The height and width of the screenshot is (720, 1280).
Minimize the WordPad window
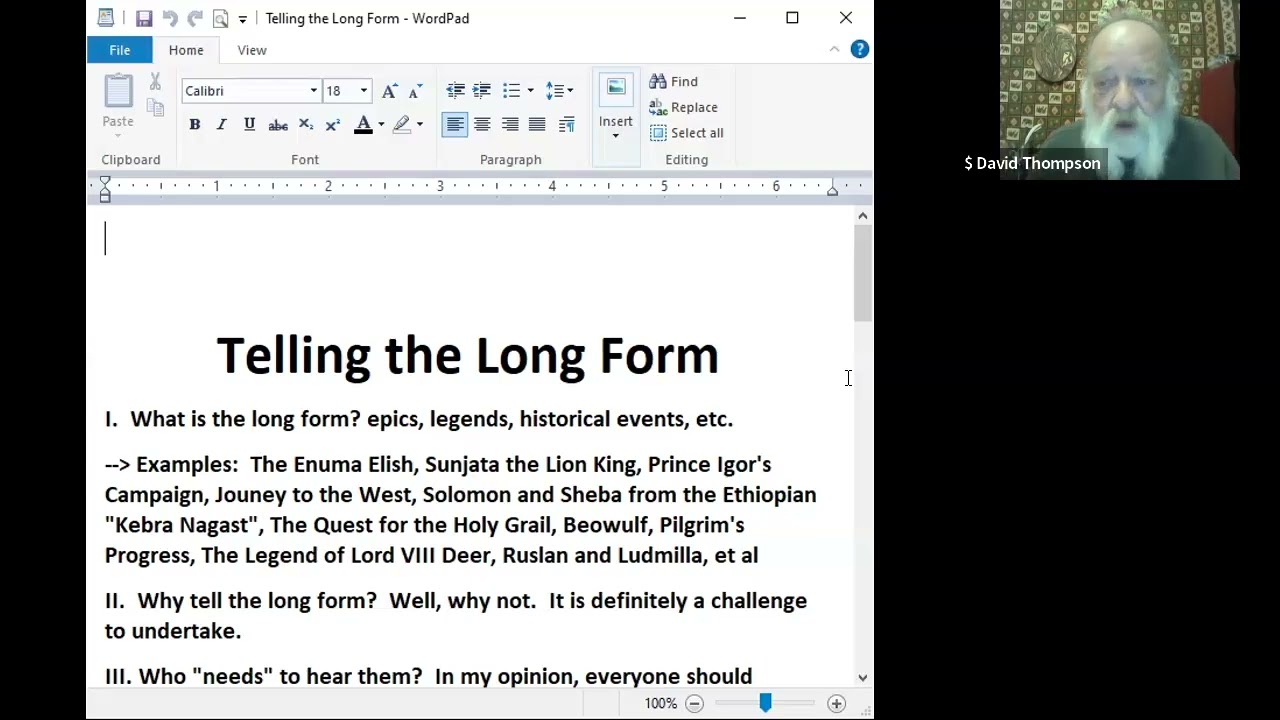pyautogui.click(x=739, y=18)
